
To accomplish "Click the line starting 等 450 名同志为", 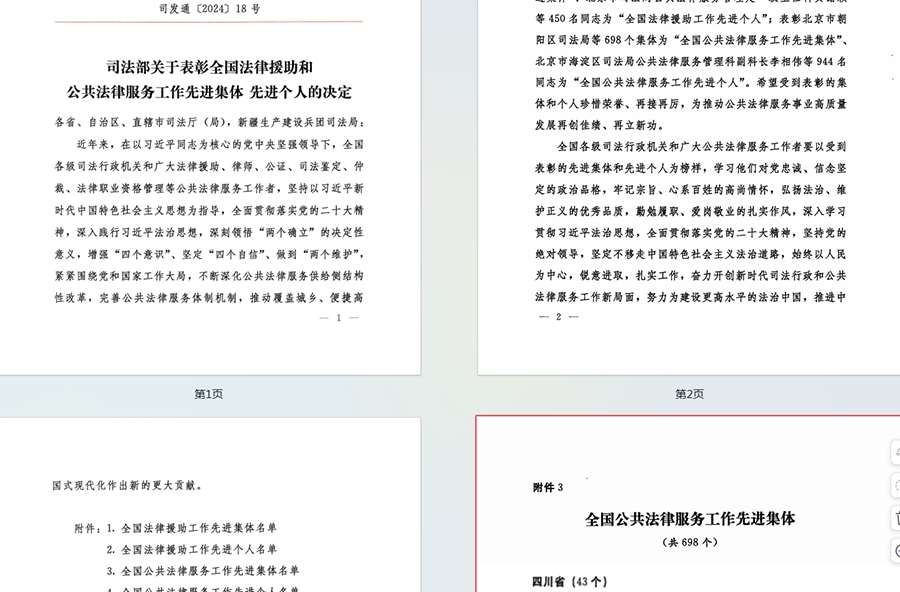I will coord(691,19).
